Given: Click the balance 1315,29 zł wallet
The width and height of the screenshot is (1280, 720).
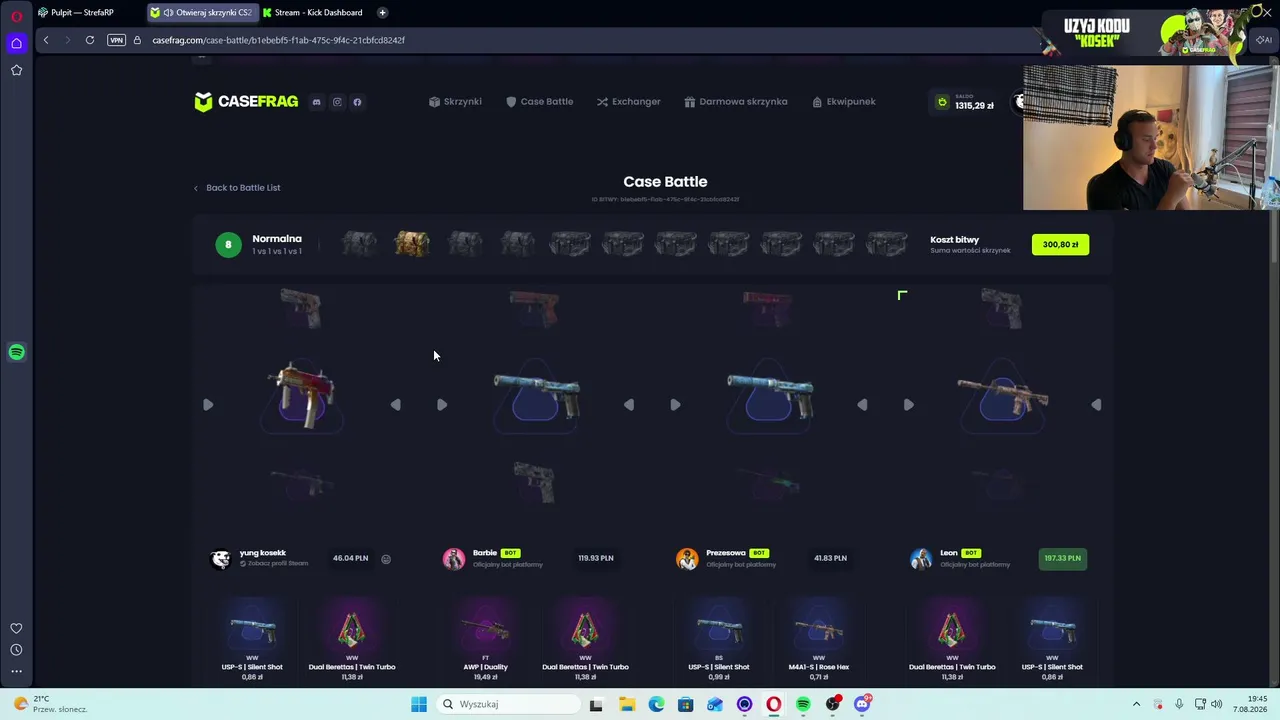Looking at the screenshot, I should (x=964, y=102).
